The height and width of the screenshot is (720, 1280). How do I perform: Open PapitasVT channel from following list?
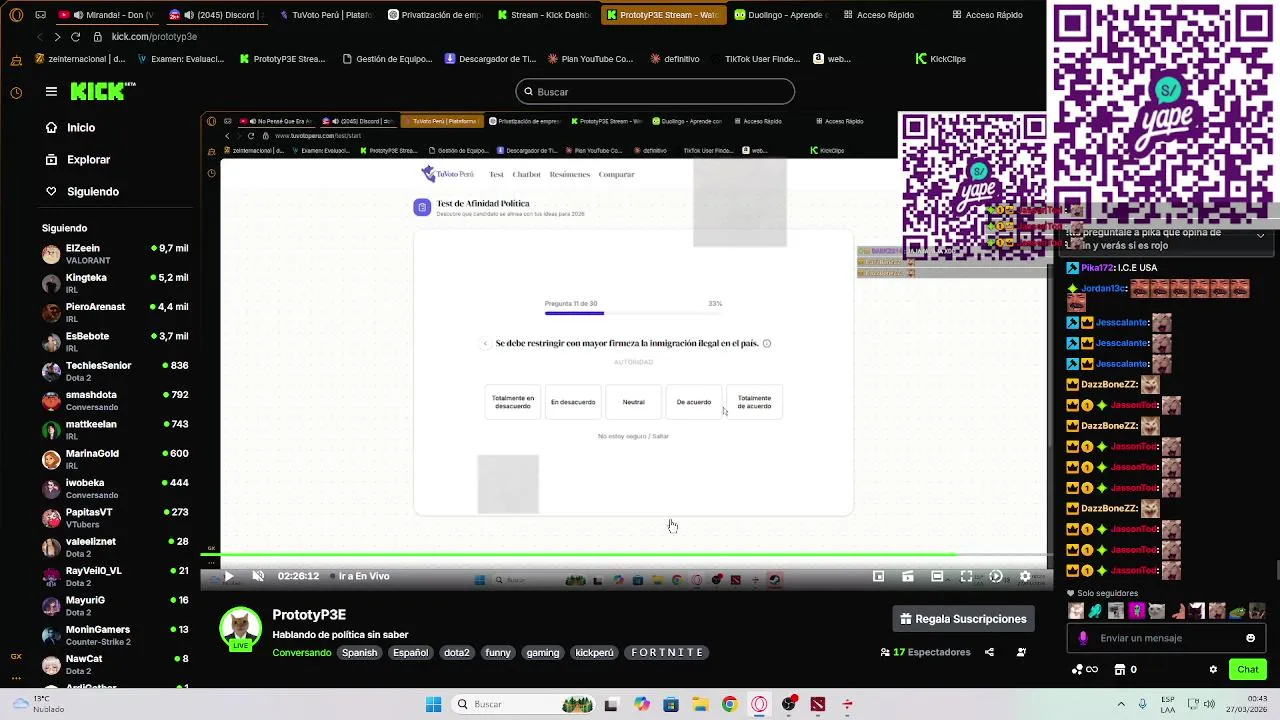coord(115,517)
